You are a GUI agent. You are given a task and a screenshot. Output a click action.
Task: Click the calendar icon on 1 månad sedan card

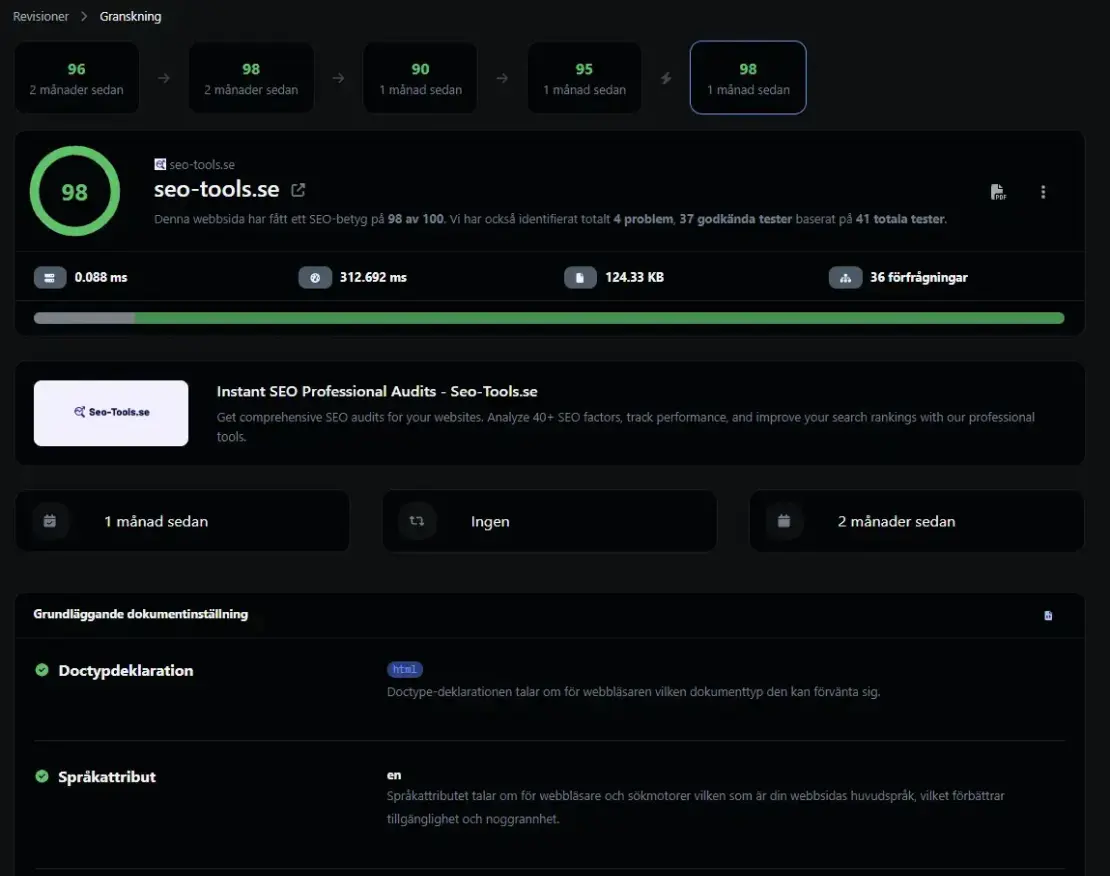(50, 520)
